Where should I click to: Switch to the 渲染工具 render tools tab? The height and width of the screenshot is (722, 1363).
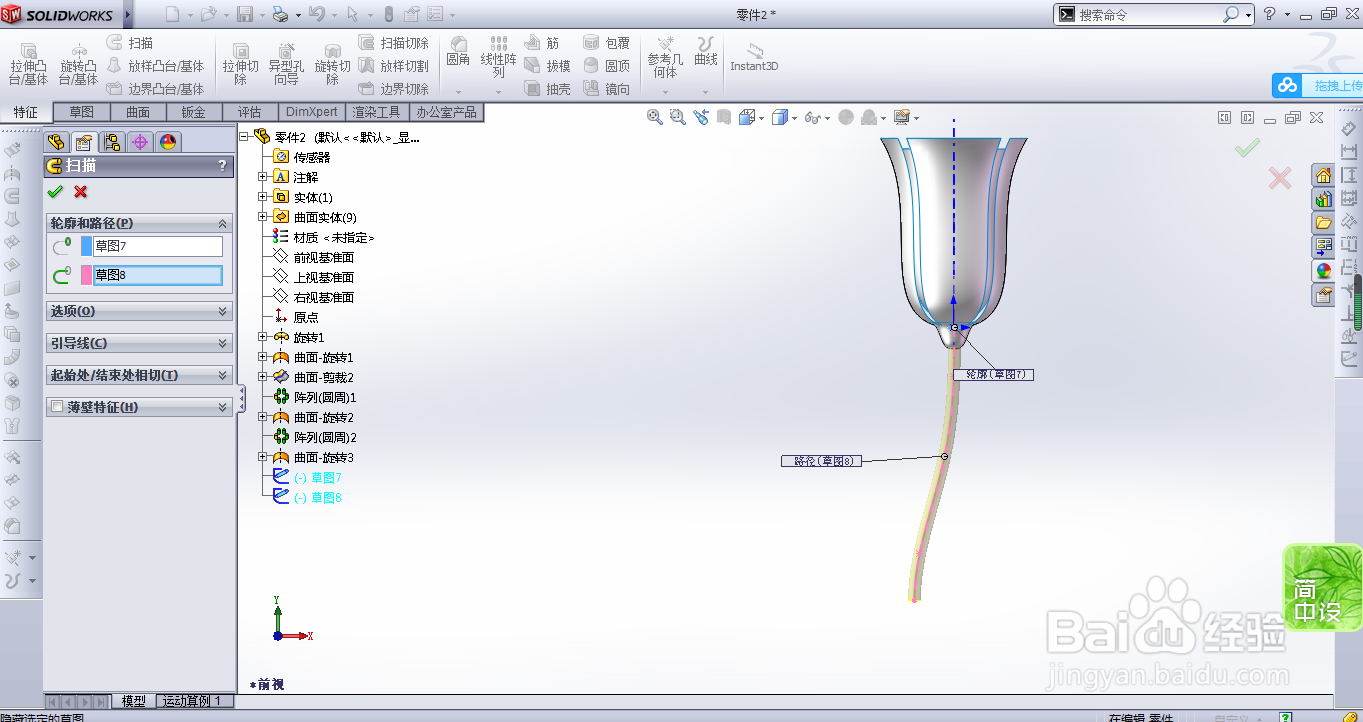pyautogui.click(x=377, y=112)
